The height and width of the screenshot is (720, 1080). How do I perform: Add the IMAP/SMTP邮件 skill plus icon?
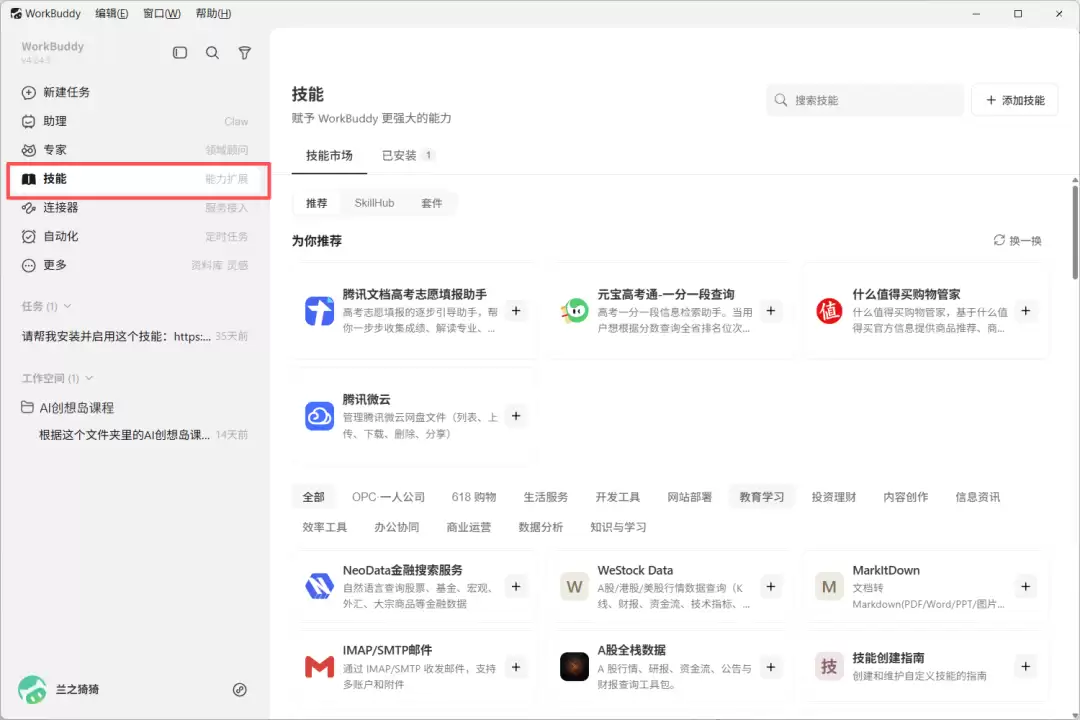pyautogui.click(x=516, y=667)
